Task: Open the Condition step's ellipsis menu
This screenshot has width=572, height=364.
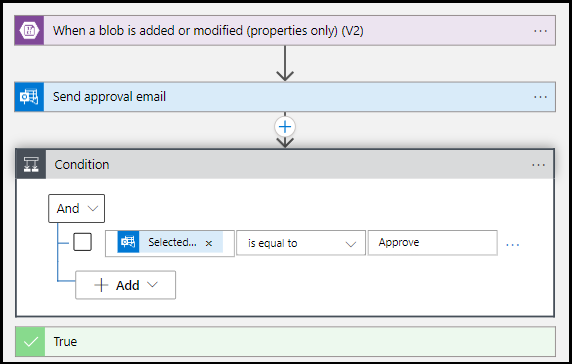Action: coord(538,165)
